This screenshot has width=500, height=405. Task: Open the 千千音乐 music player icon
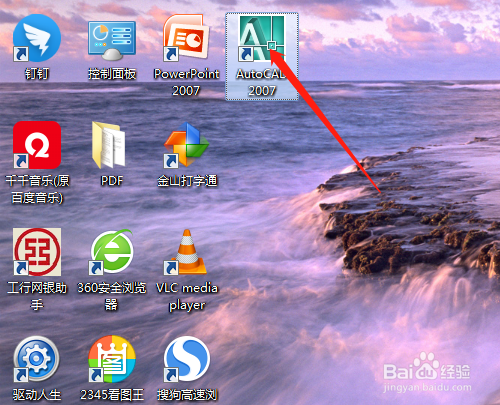(x=37, y=145)
